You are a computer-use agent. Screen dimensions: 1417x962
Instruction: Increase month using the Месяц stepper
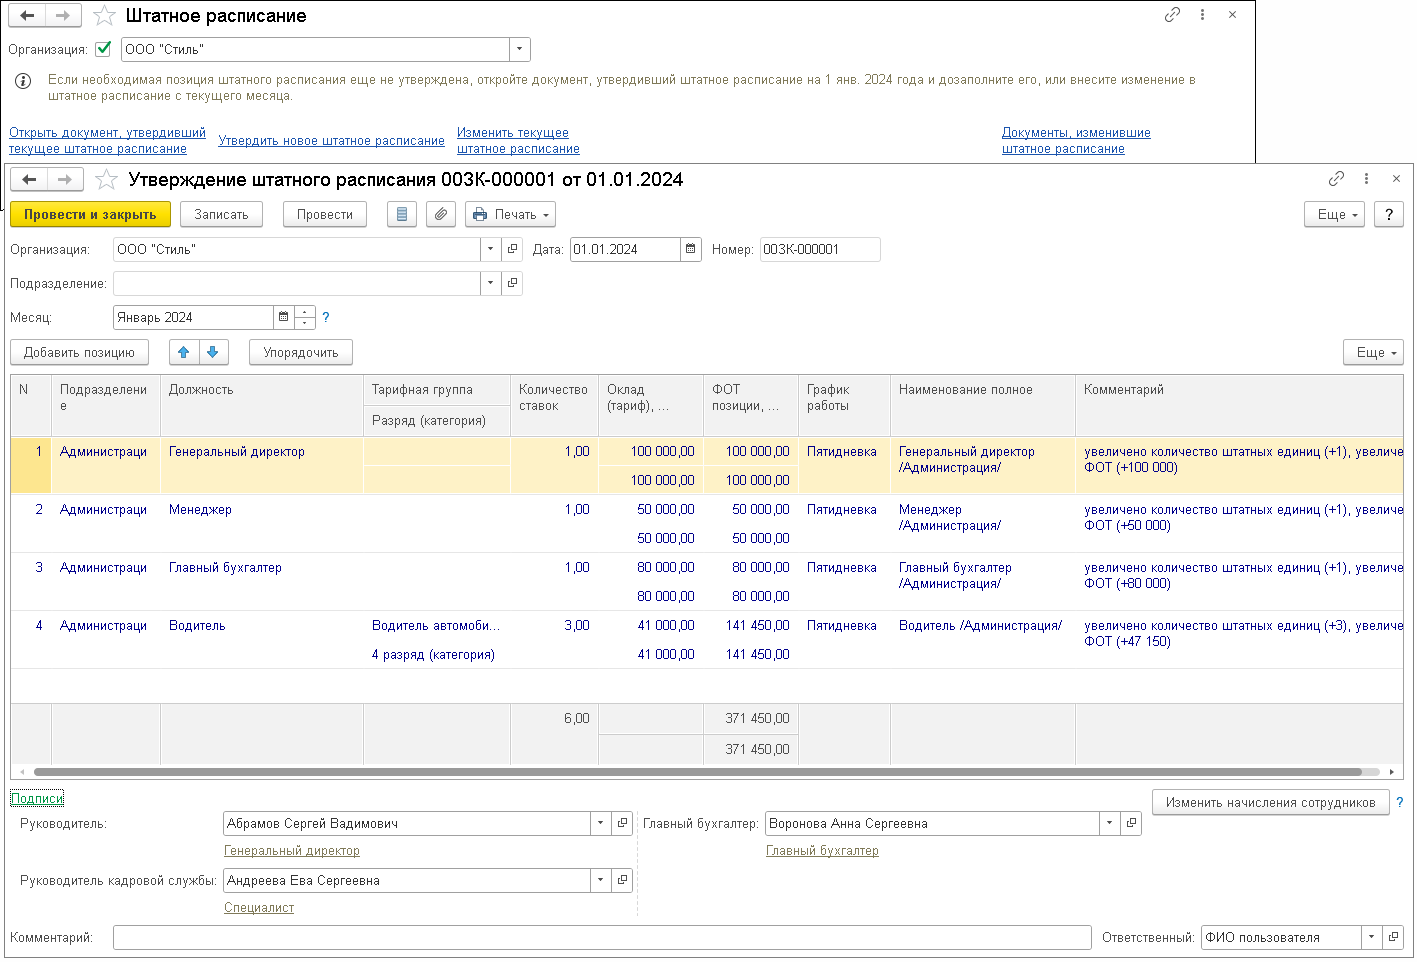306,312
